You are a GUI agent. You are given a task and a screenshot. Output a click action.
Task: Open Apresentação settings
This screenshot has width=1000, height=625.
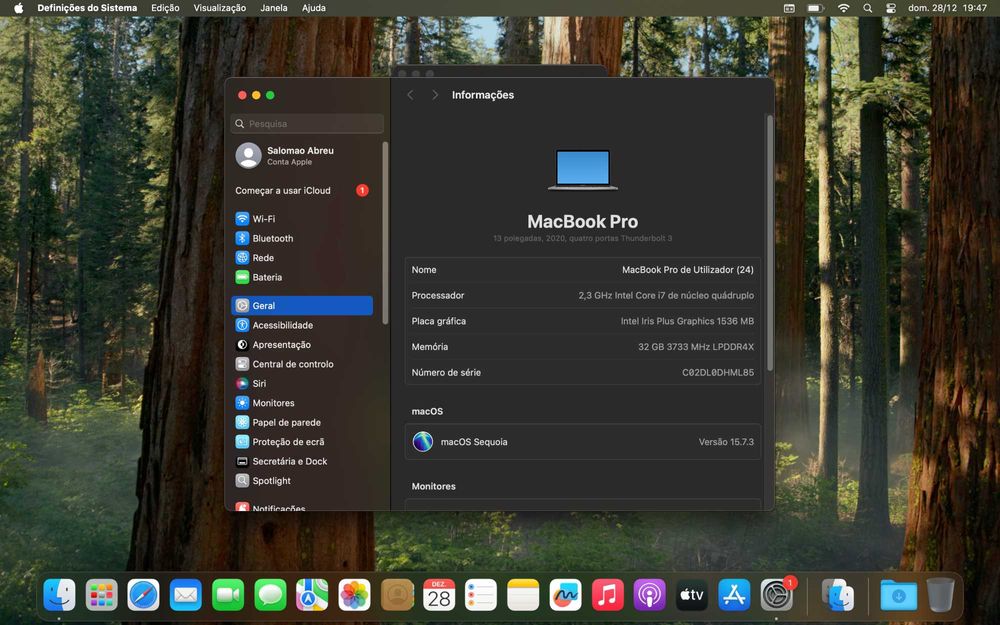tap(302, 344)
